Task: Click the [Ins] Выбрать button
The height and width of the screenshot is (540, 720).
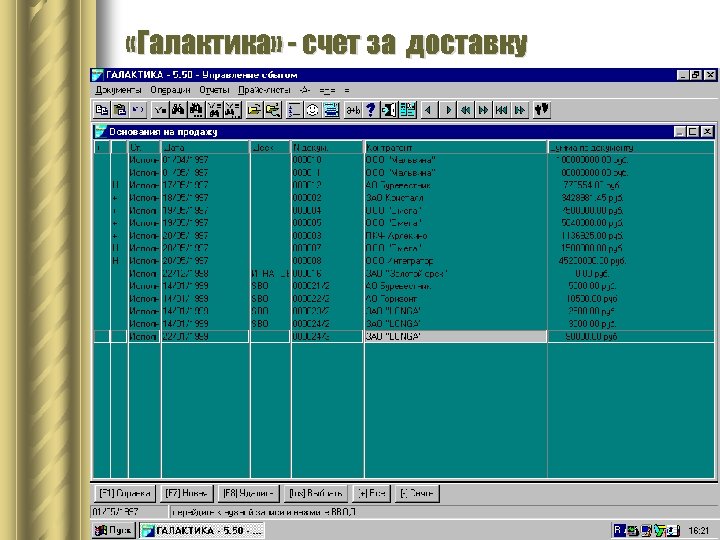Action: (315, 494)
